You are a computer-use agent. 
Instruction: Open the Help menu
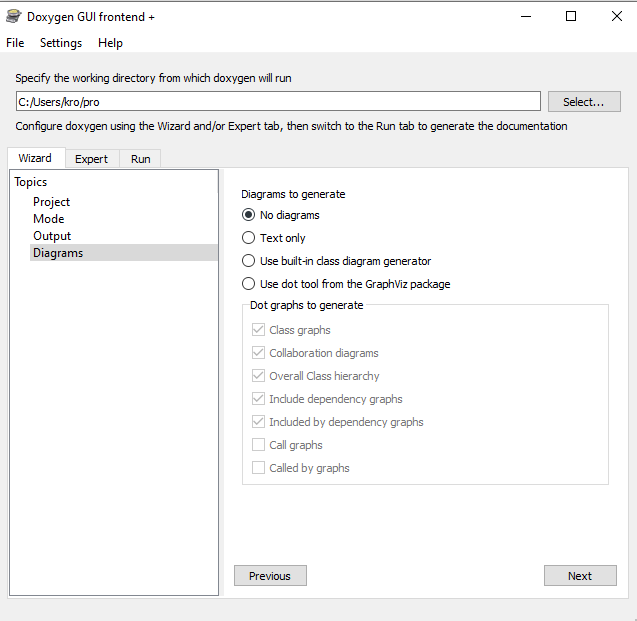(x=111, y=43)
